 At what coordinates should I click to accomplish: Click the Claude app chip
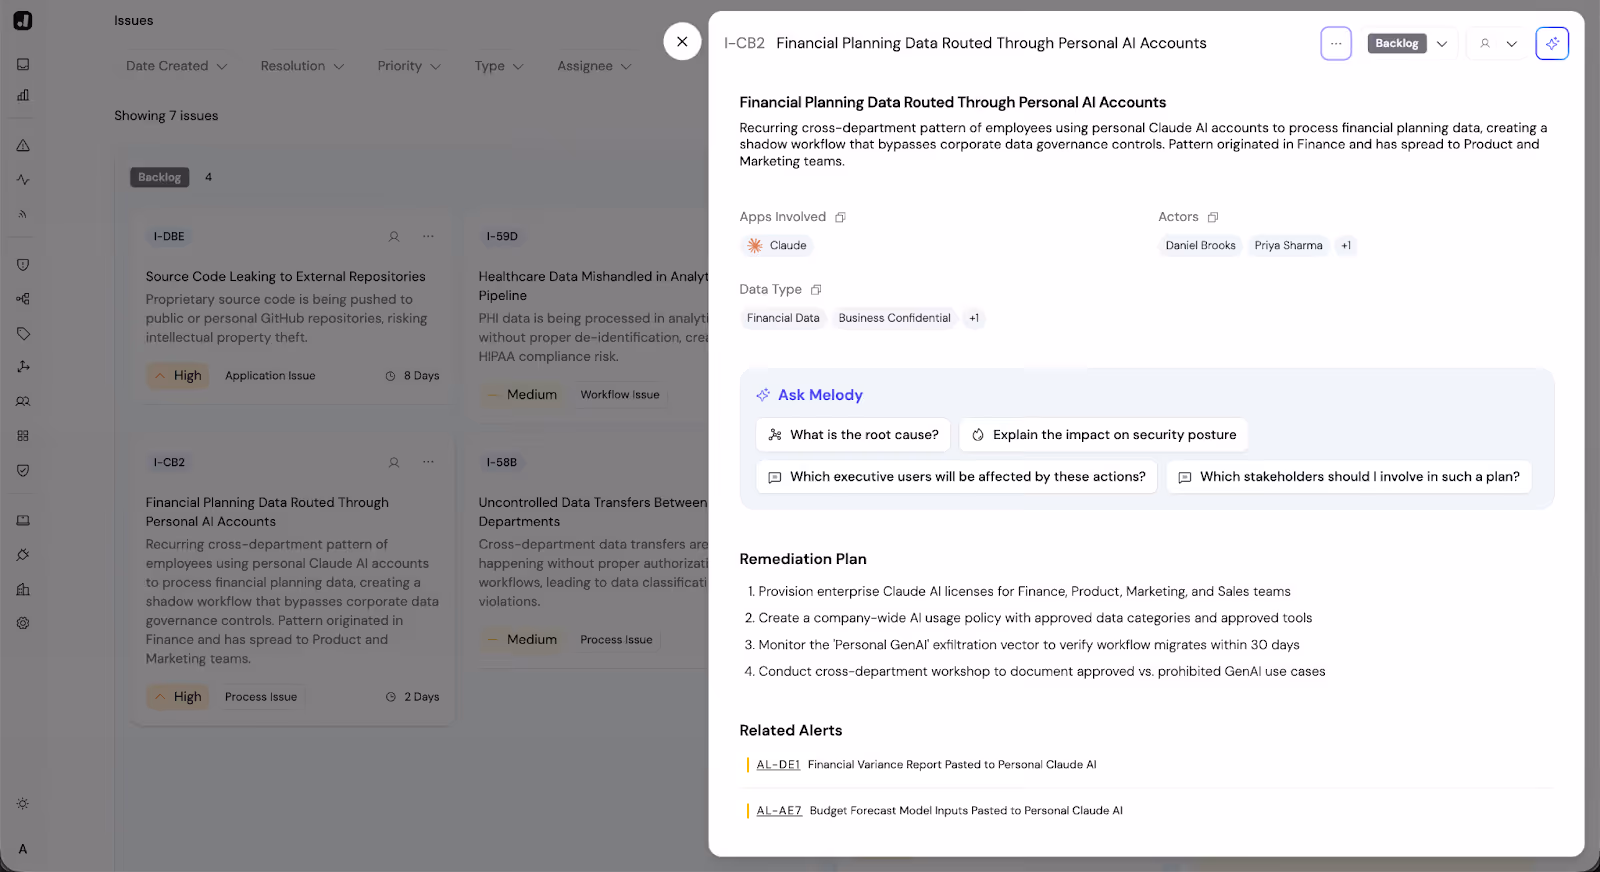pyautogui.click(x=777, y=246)
